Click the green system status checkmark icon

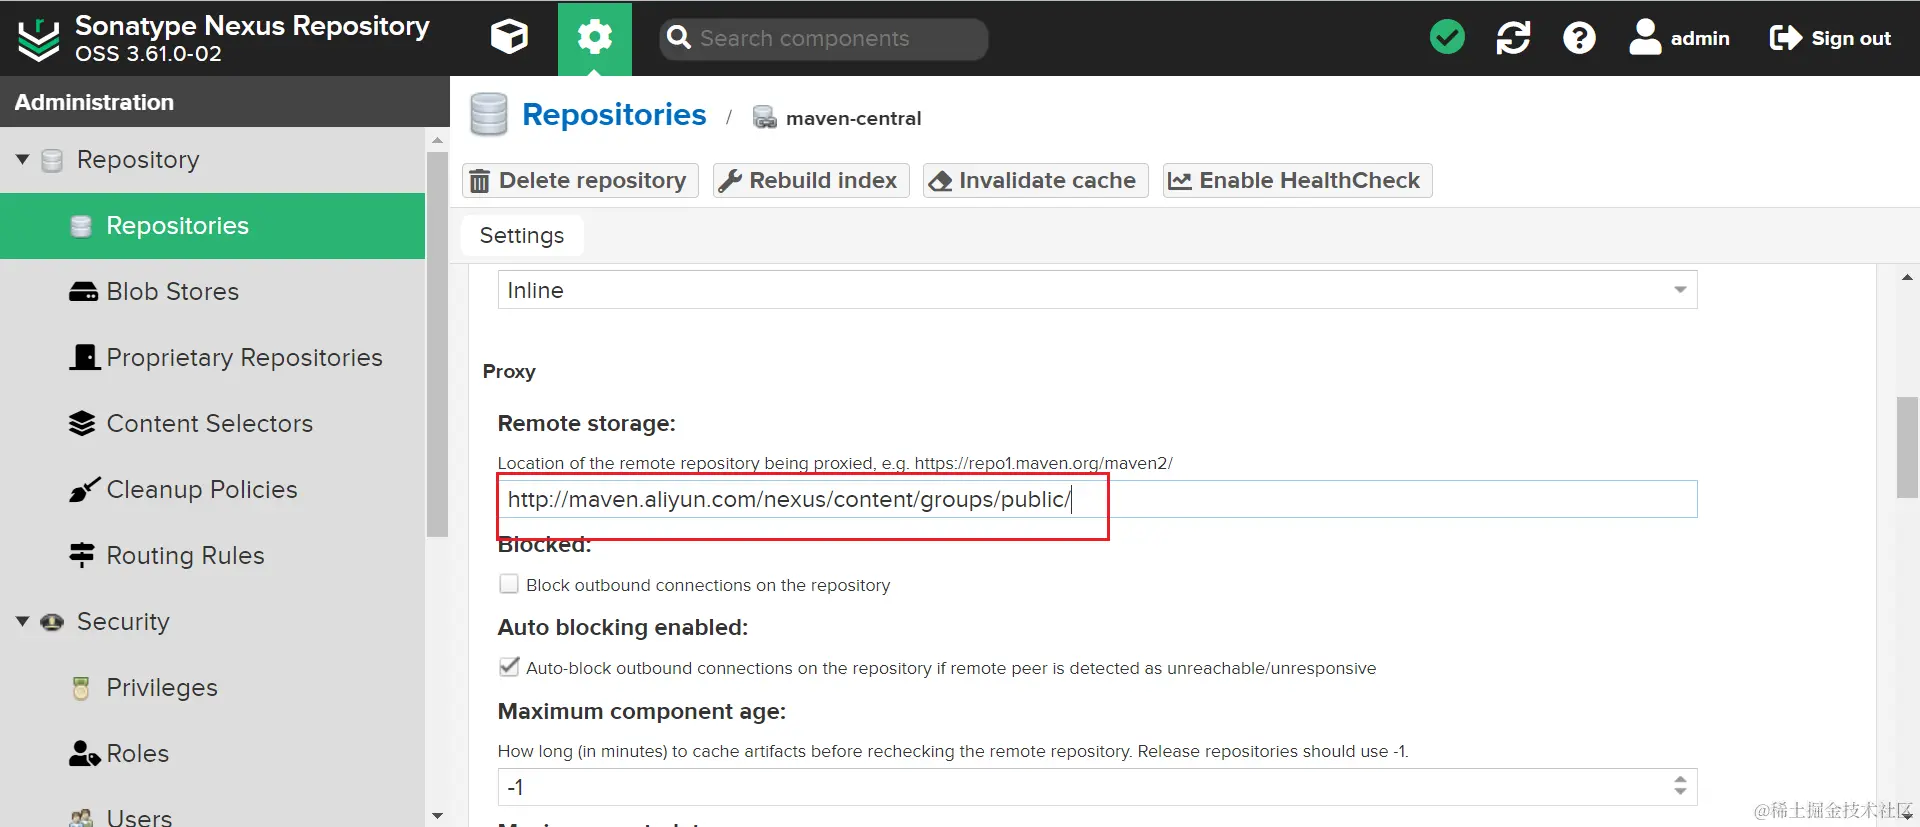[x=1447, y=38]
